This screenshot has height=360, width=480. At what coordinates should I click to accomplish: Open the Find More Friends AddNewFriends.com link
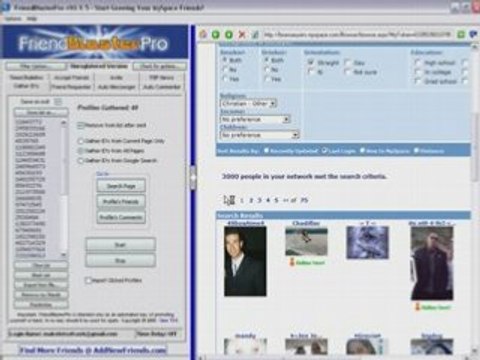(x=93, y=350)
